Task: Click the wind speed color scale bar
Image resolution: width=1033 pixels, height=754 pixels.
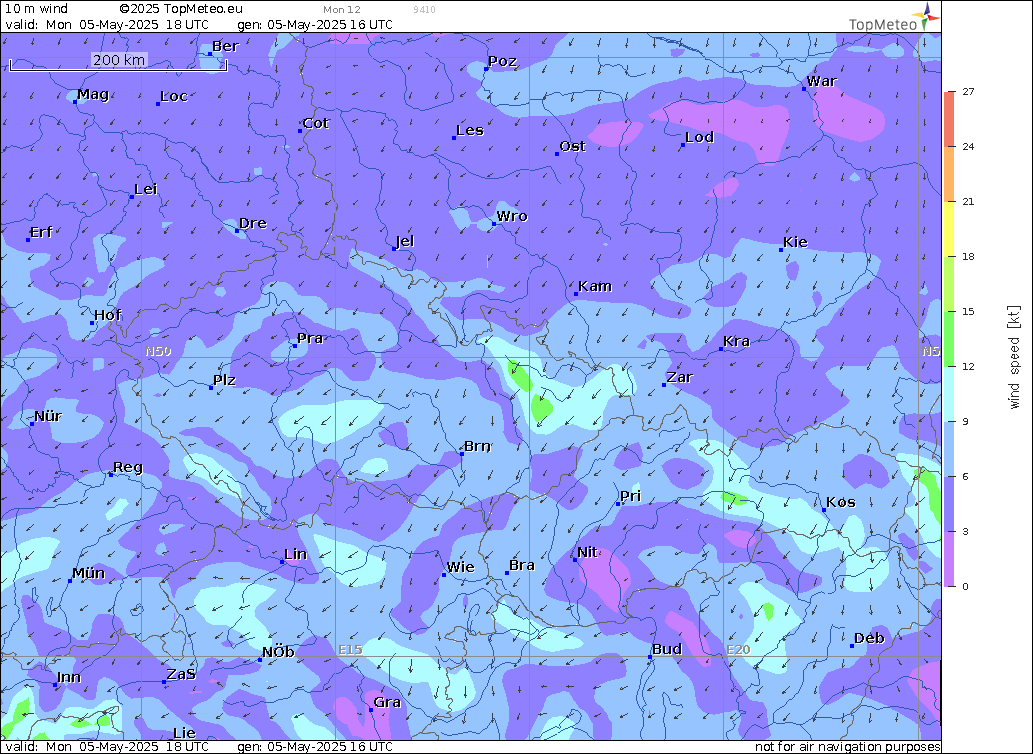Action: click(x=949, y=338)
